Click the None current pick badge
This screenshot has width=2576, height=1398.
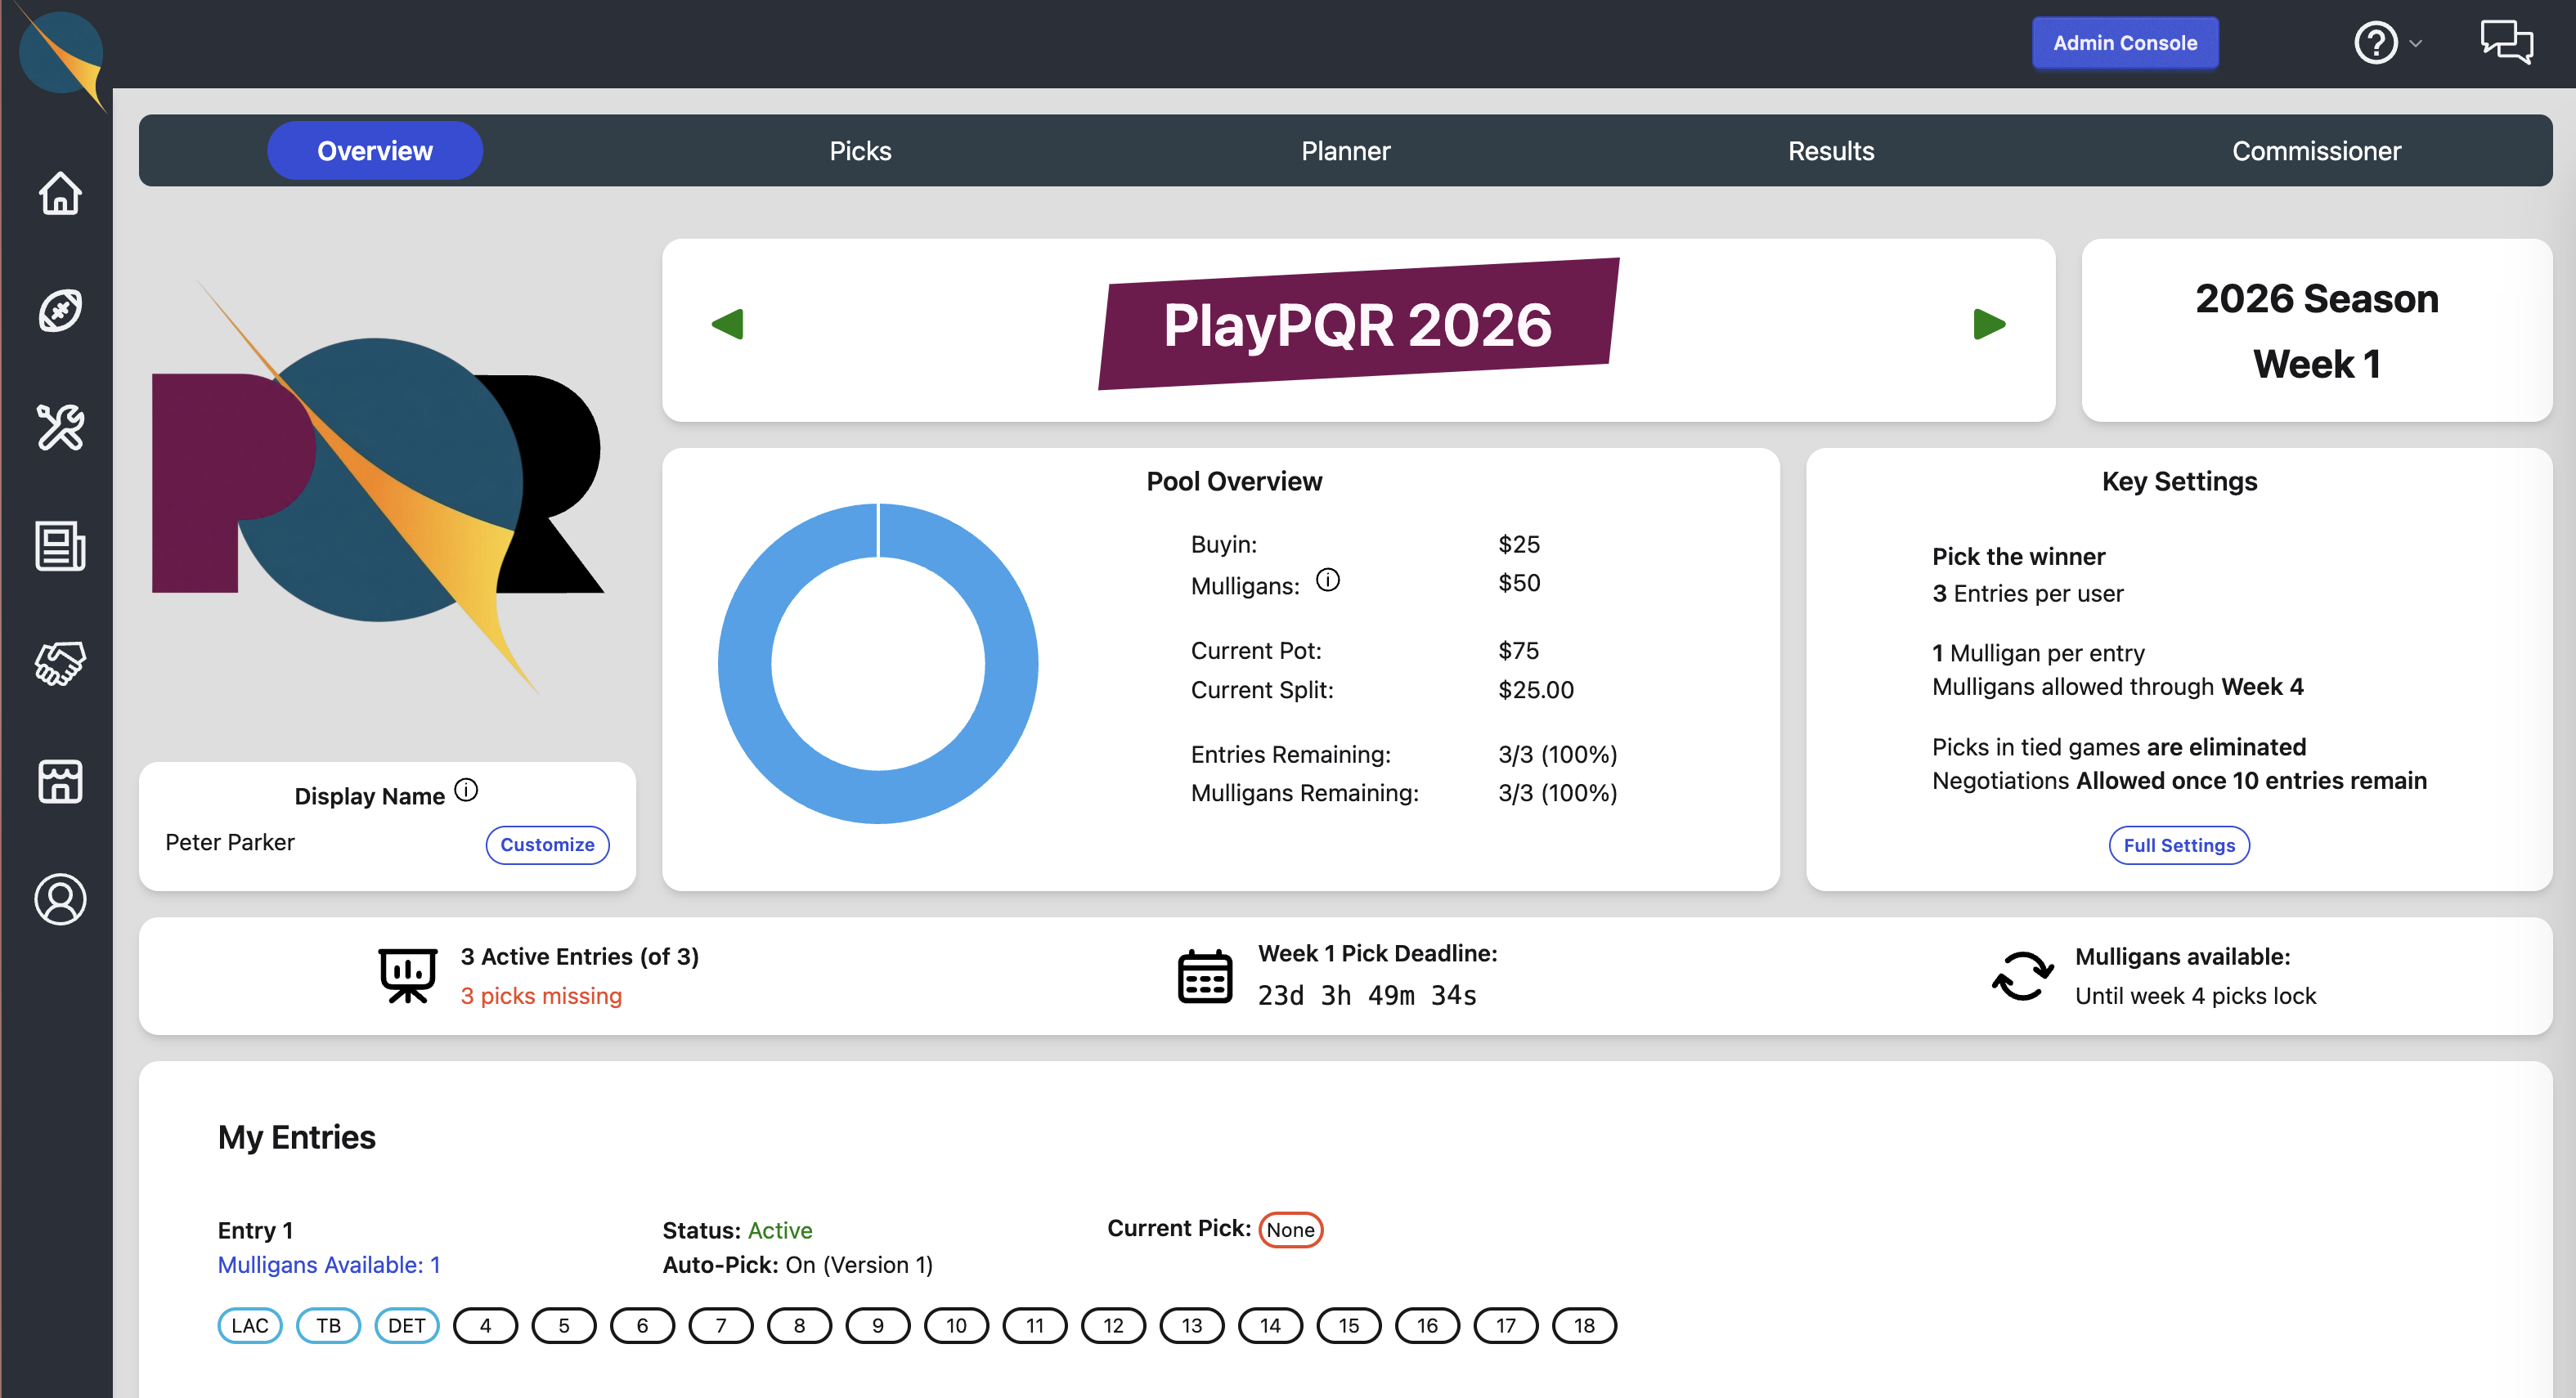1290,1230
